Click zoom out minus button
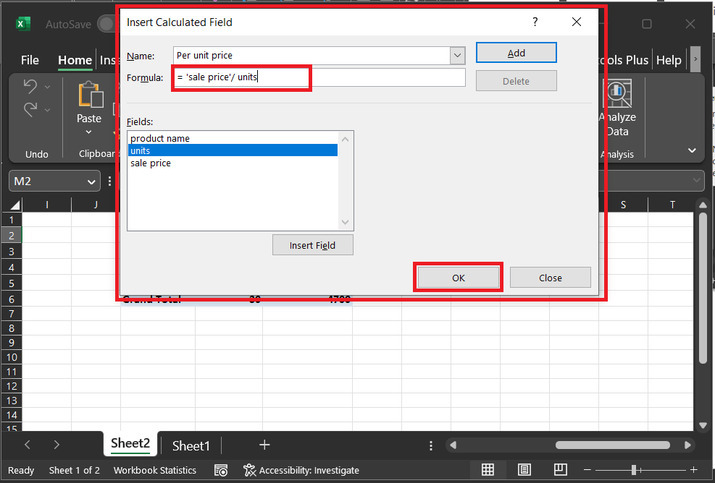 click(x=587, y=470)
